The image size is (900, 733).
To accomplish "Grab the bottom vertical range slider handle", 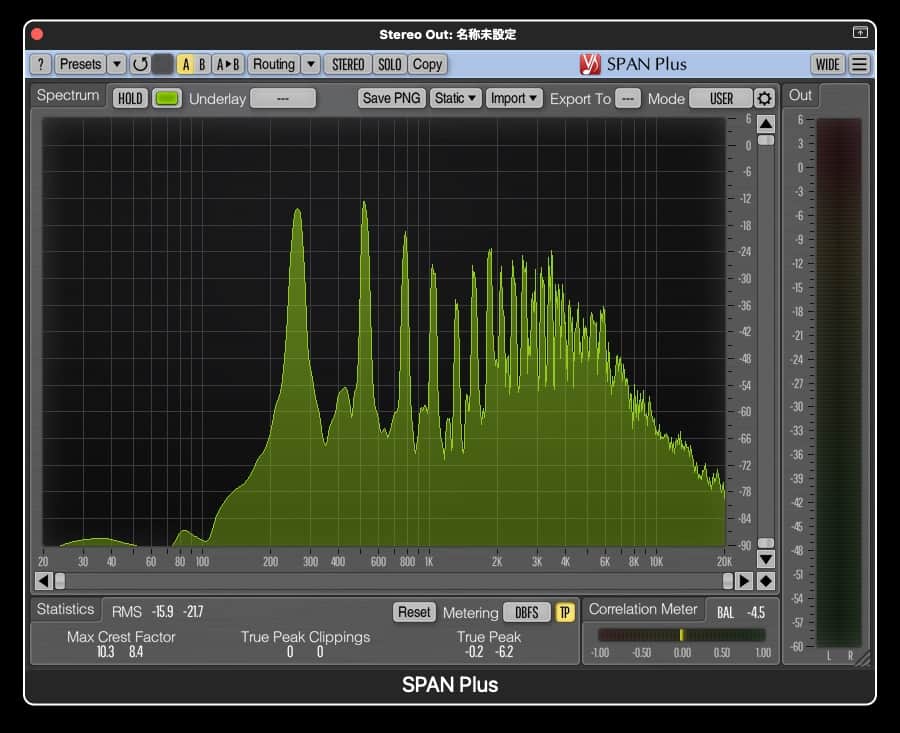I will tap(766, 543).
